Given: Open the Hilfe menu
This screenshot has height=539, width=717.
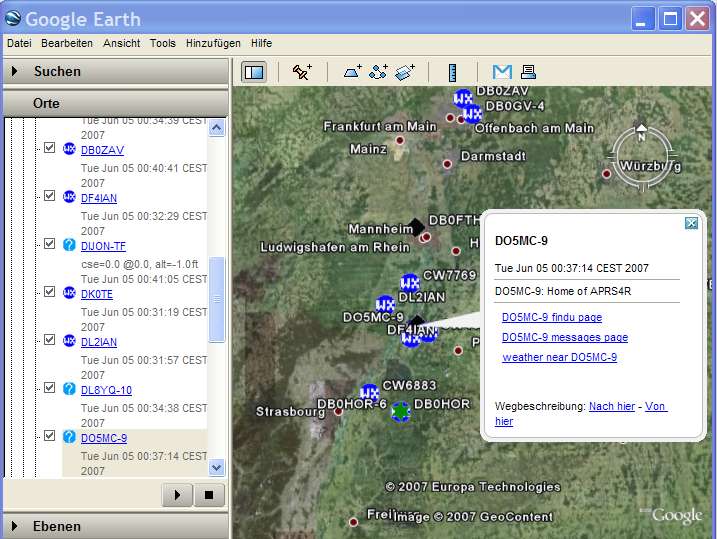Looking at the screenshot, I should tap(262, 43).
